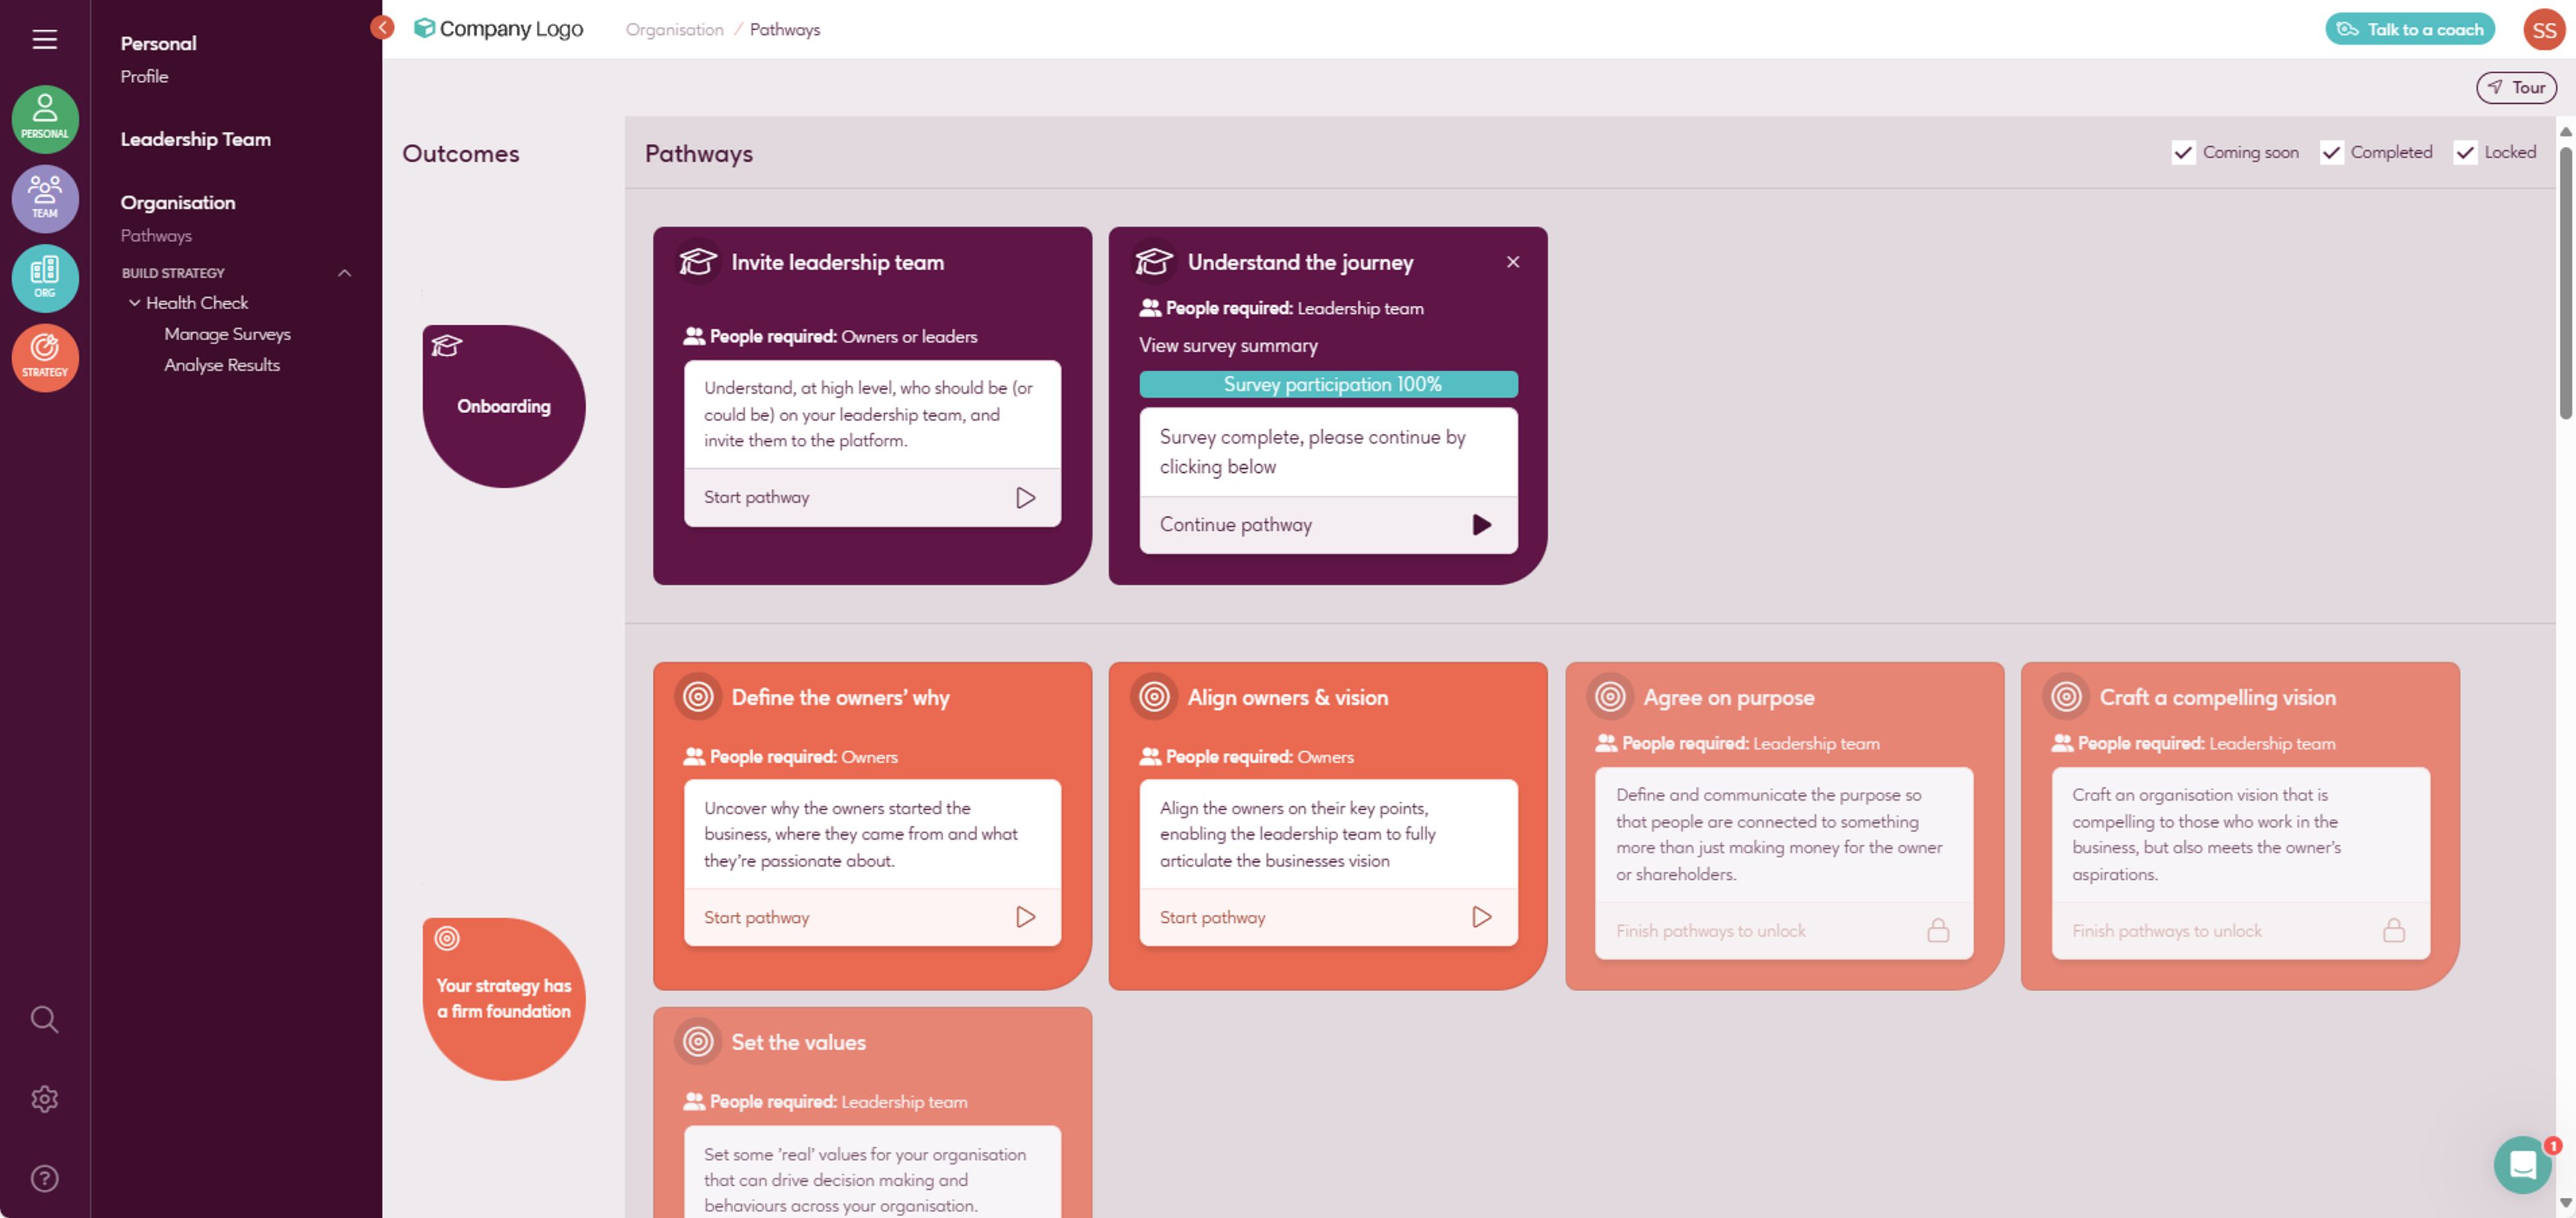Click the Survey participation 100% progress bar

[x=1328, y=384]
